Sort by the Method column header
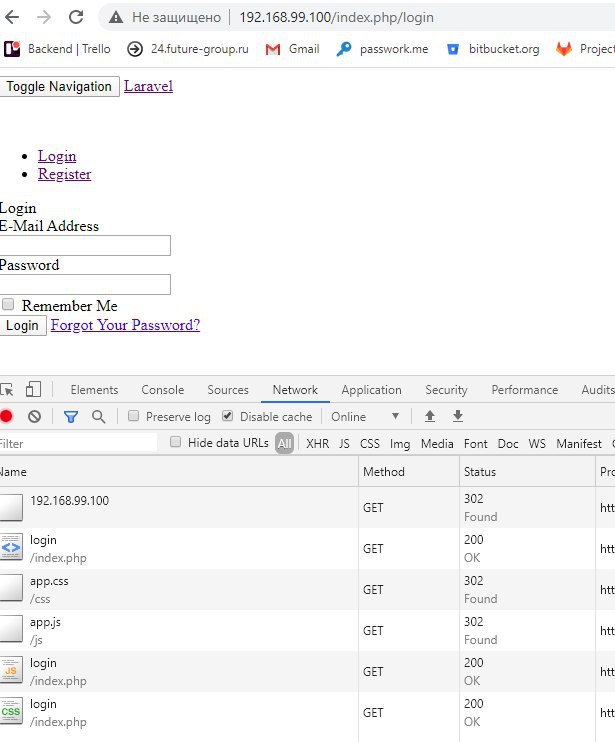 tap(409, 472)
